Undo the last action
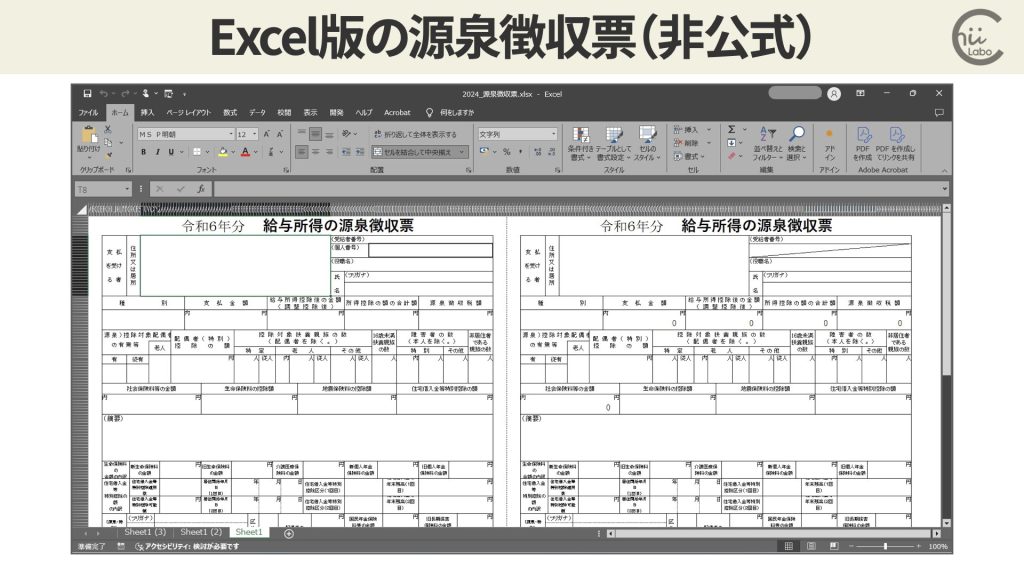 point(103,94)
